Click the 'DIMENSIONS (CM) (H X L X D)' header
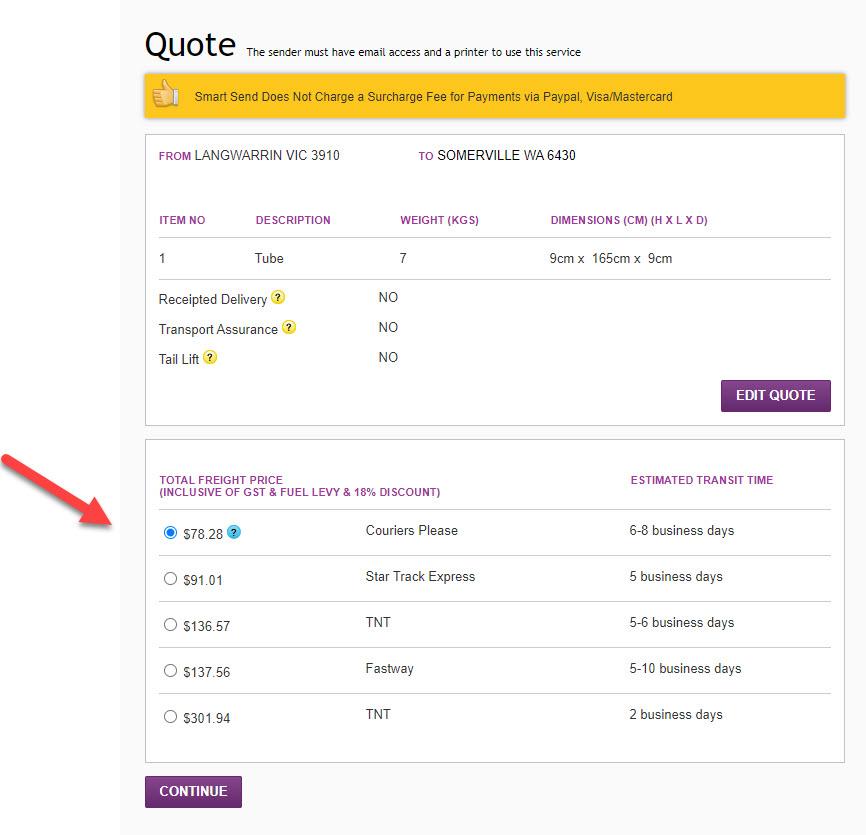The width and height of the screenshot is (866, 835). point(629,220)
